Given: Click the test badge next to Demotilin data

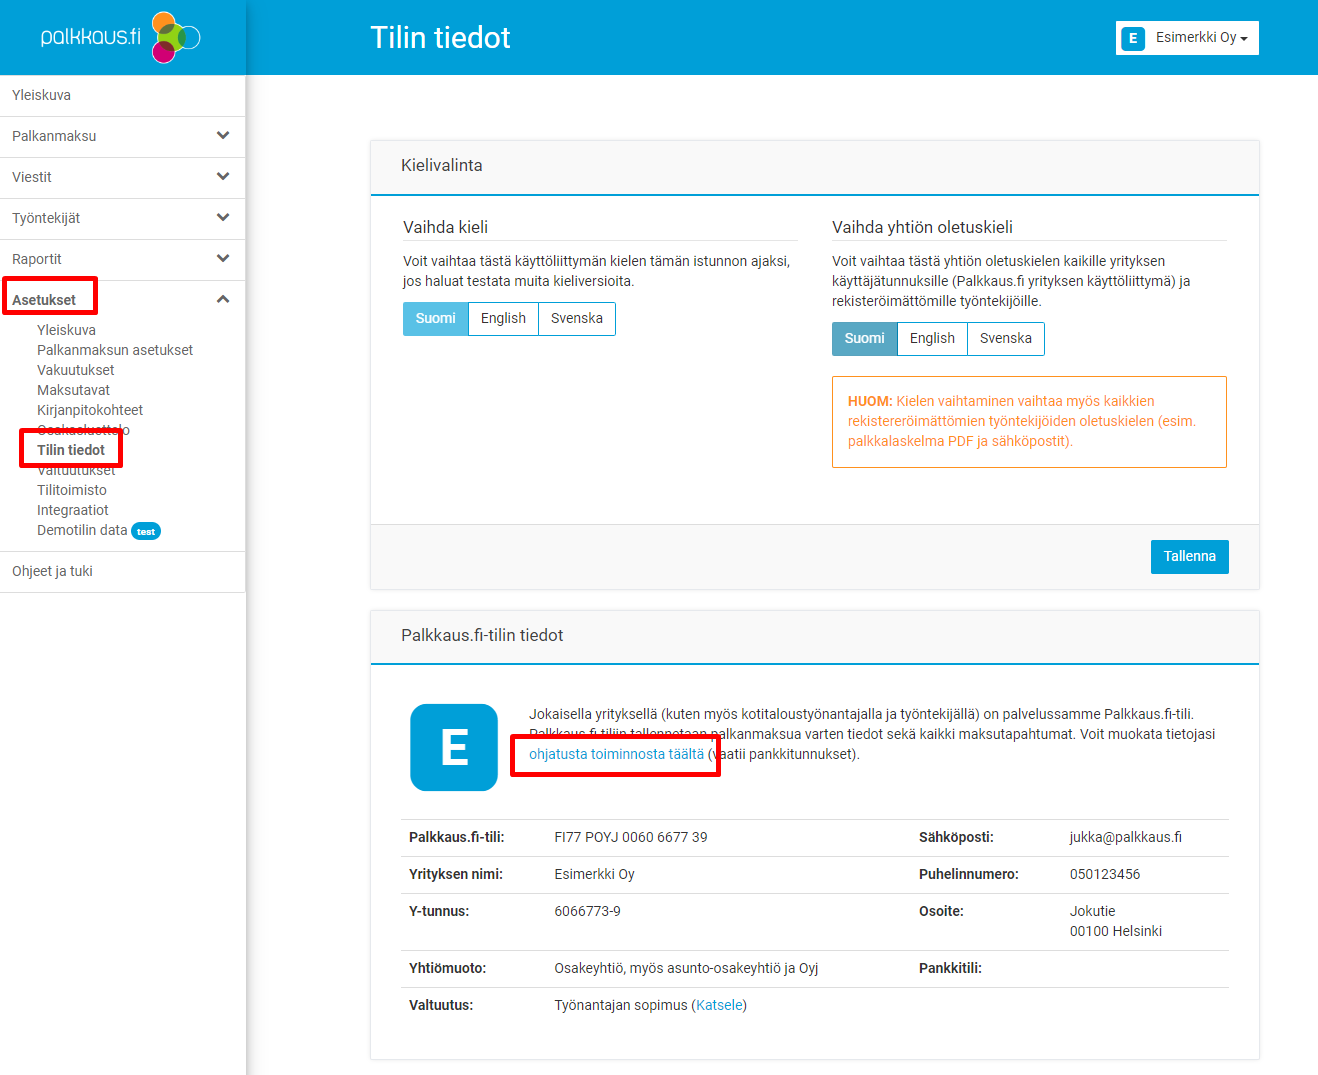Looking at the screenshot, I should (146, 532).
